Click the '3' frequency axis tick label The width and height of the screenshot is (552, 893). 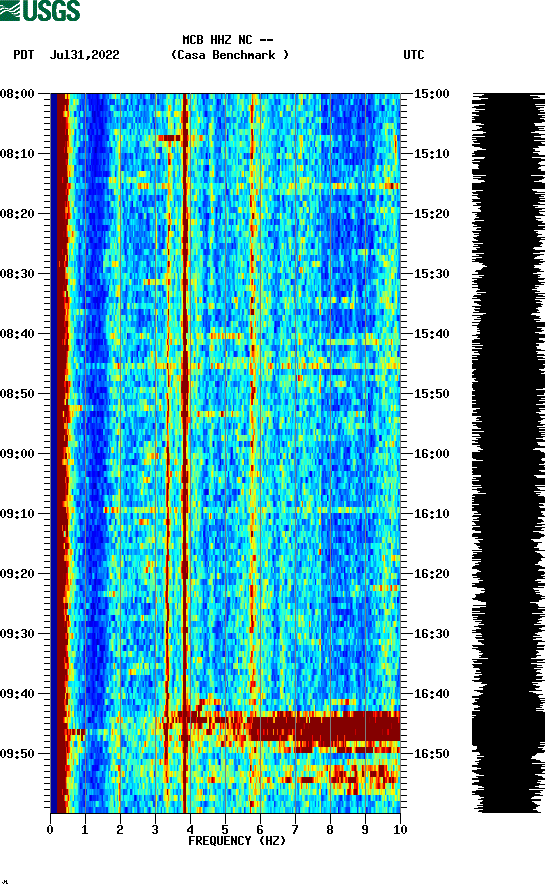155,829
